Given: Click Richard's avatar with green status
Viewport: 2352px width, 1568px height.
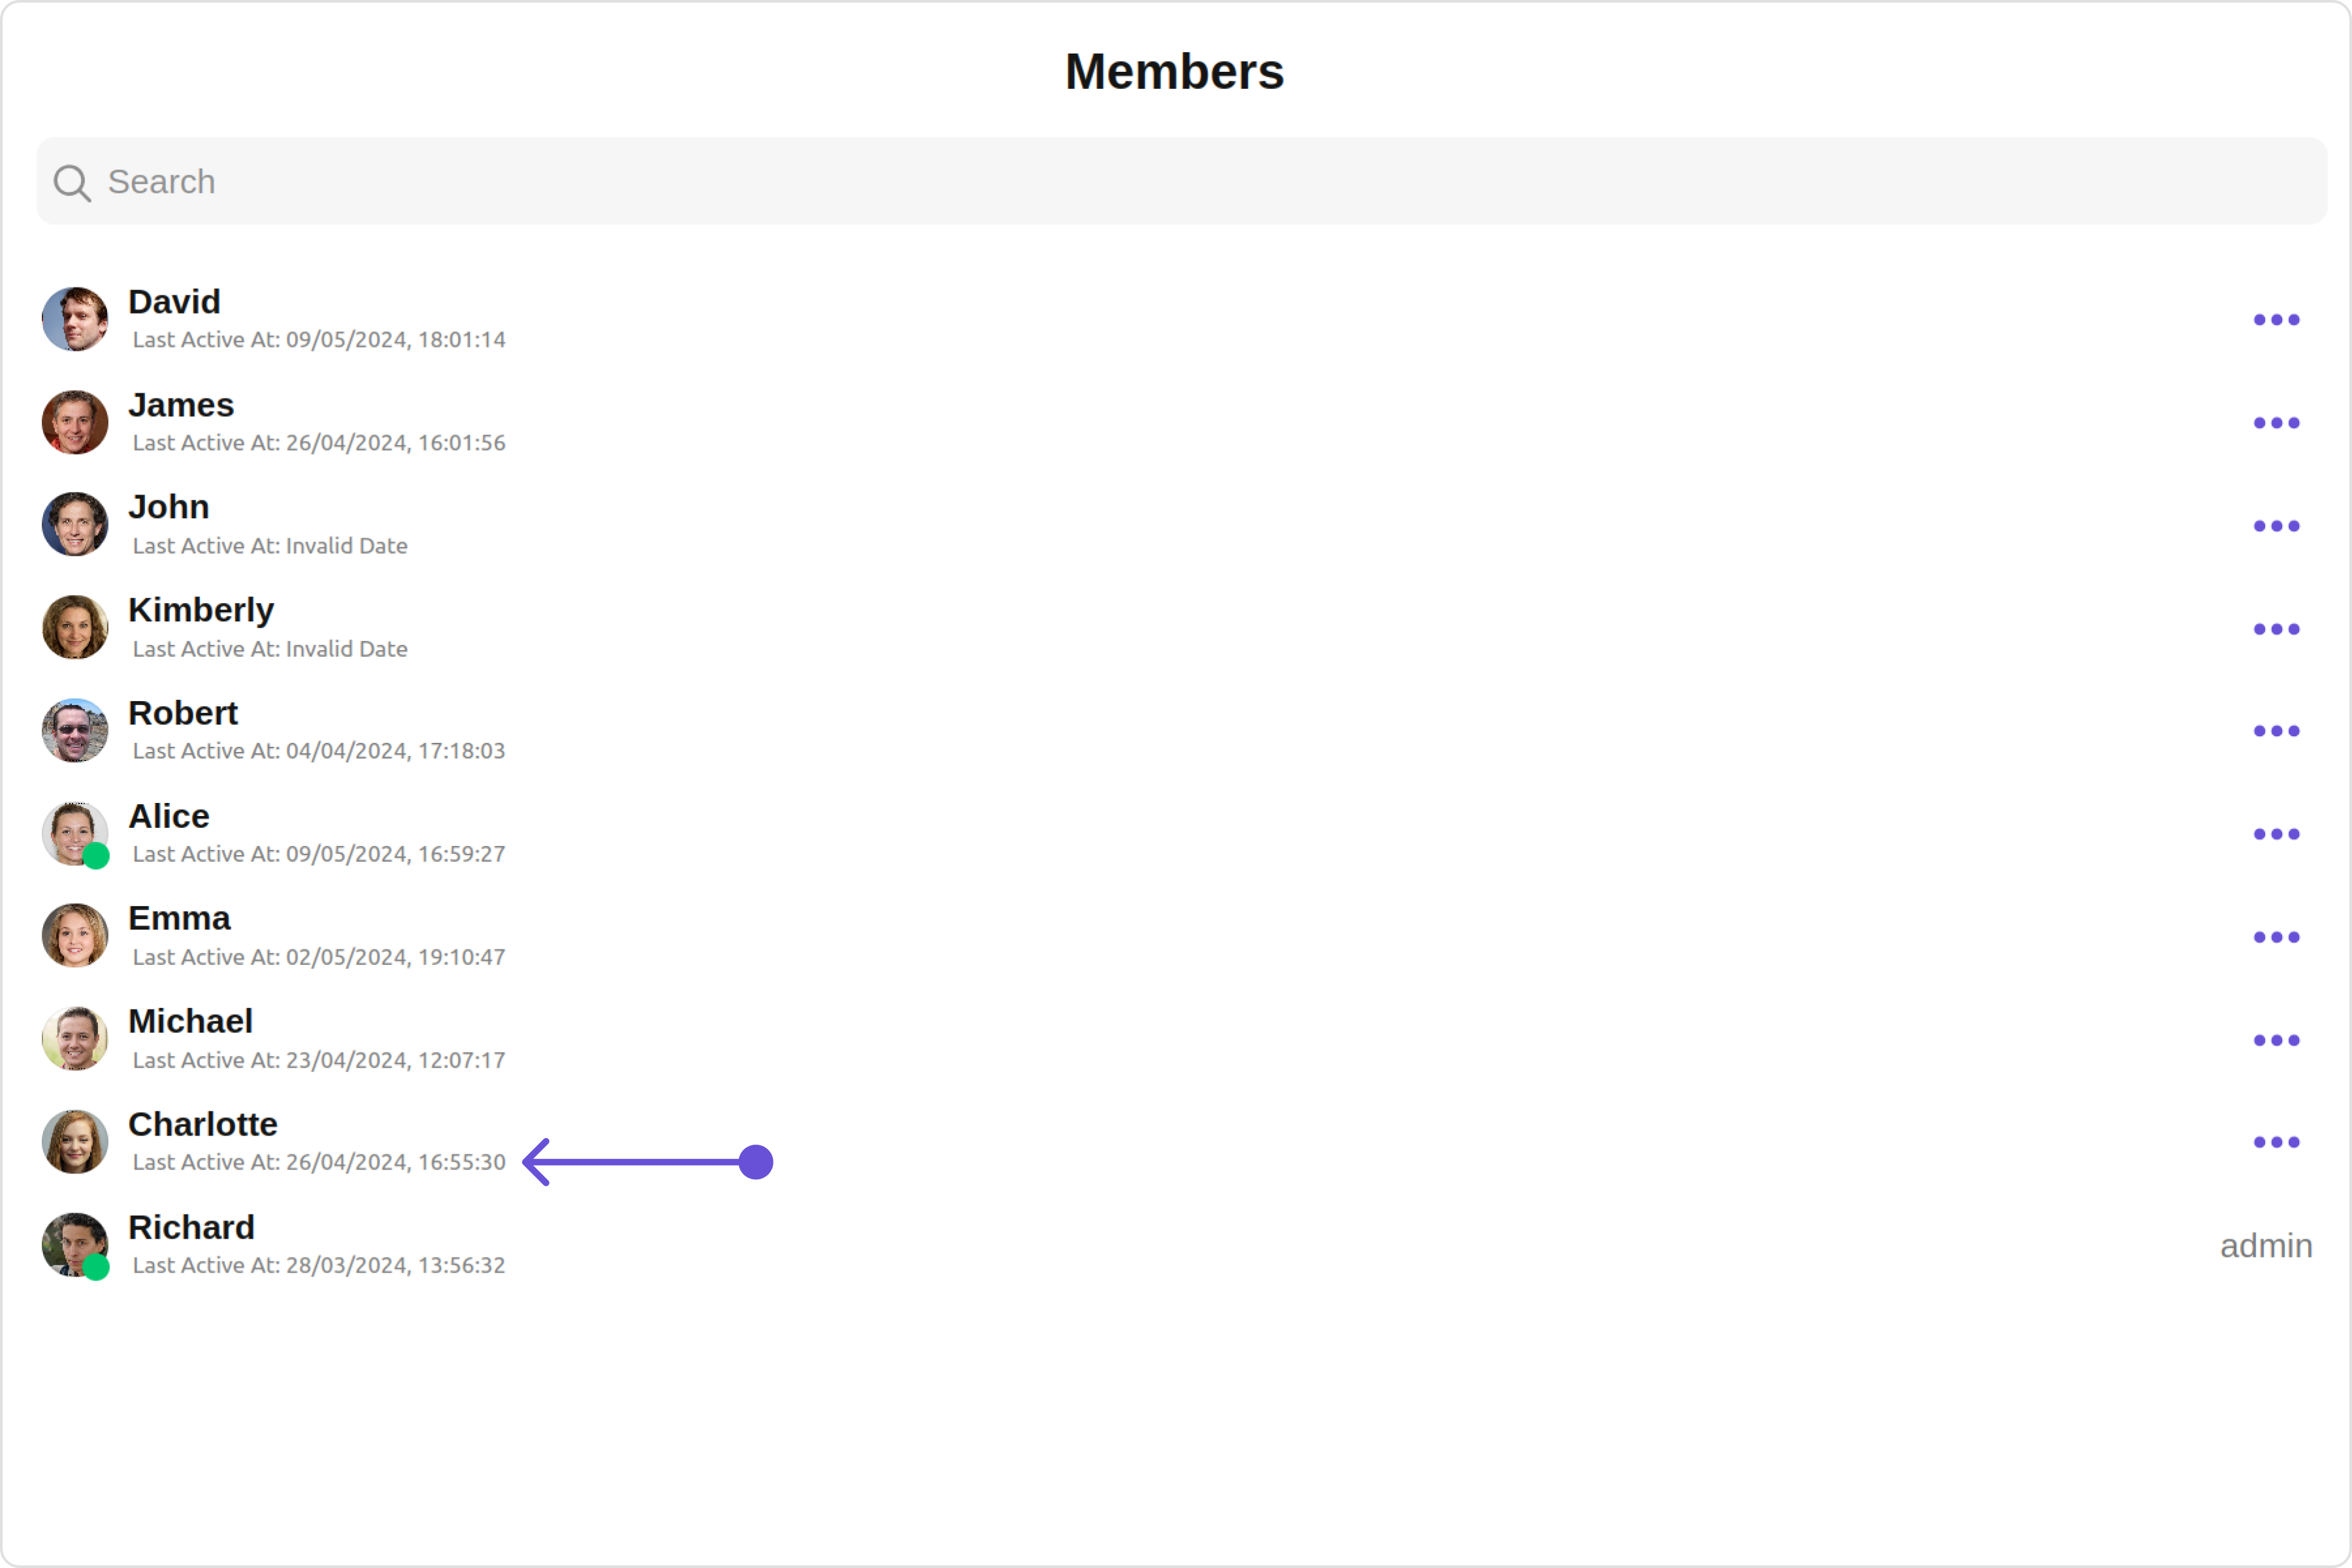Looking at the screenshot, I should click(75, 1245).
